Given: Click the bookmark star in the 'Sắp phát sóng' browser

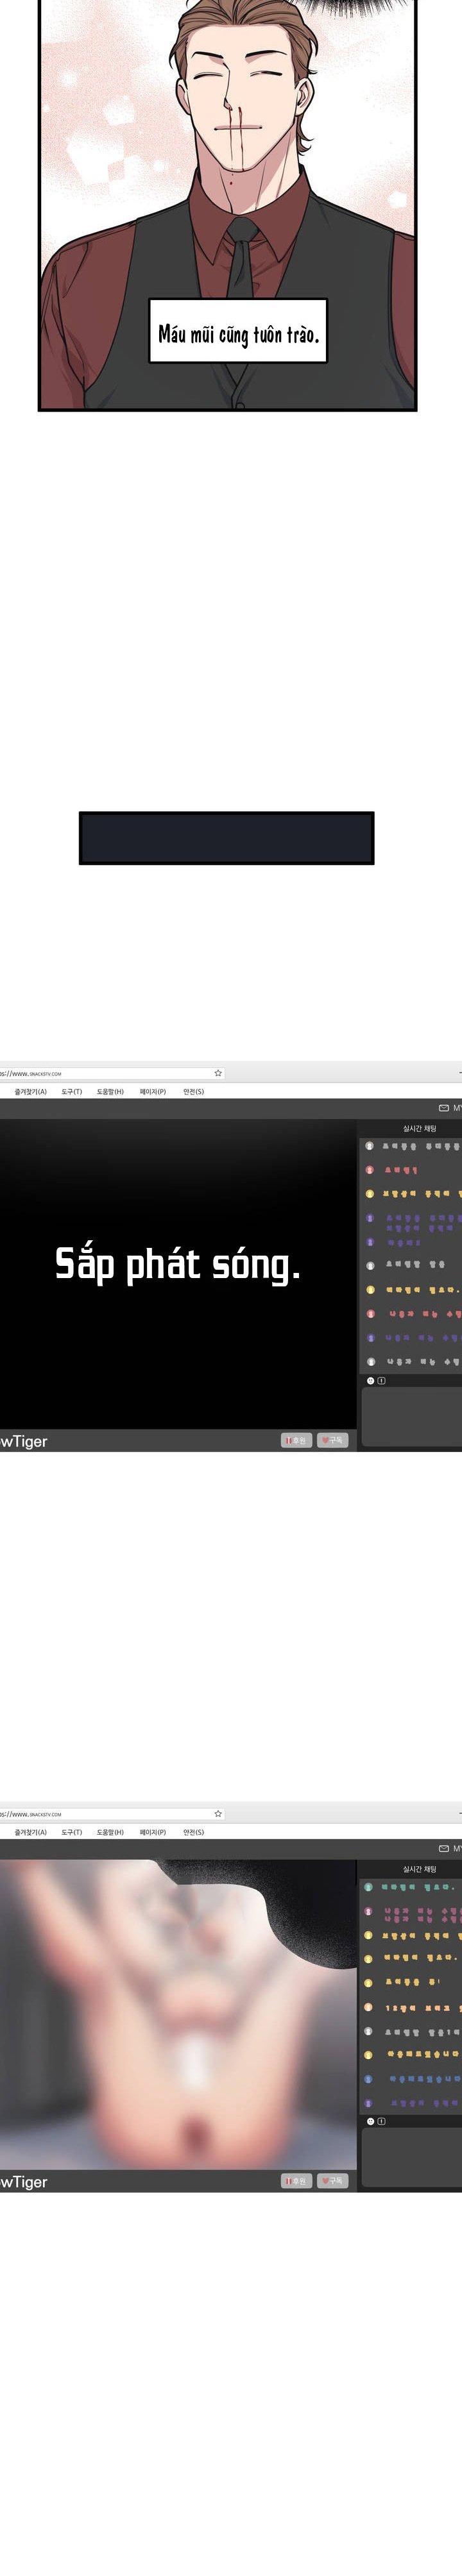Looking at the screenshot, I should tap(218, 1073).
